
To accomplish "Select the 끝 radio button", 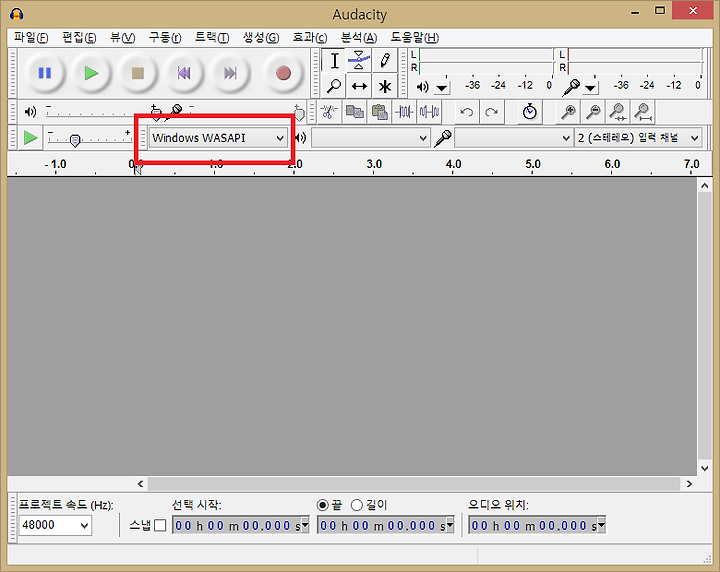I will click(323, 505).
